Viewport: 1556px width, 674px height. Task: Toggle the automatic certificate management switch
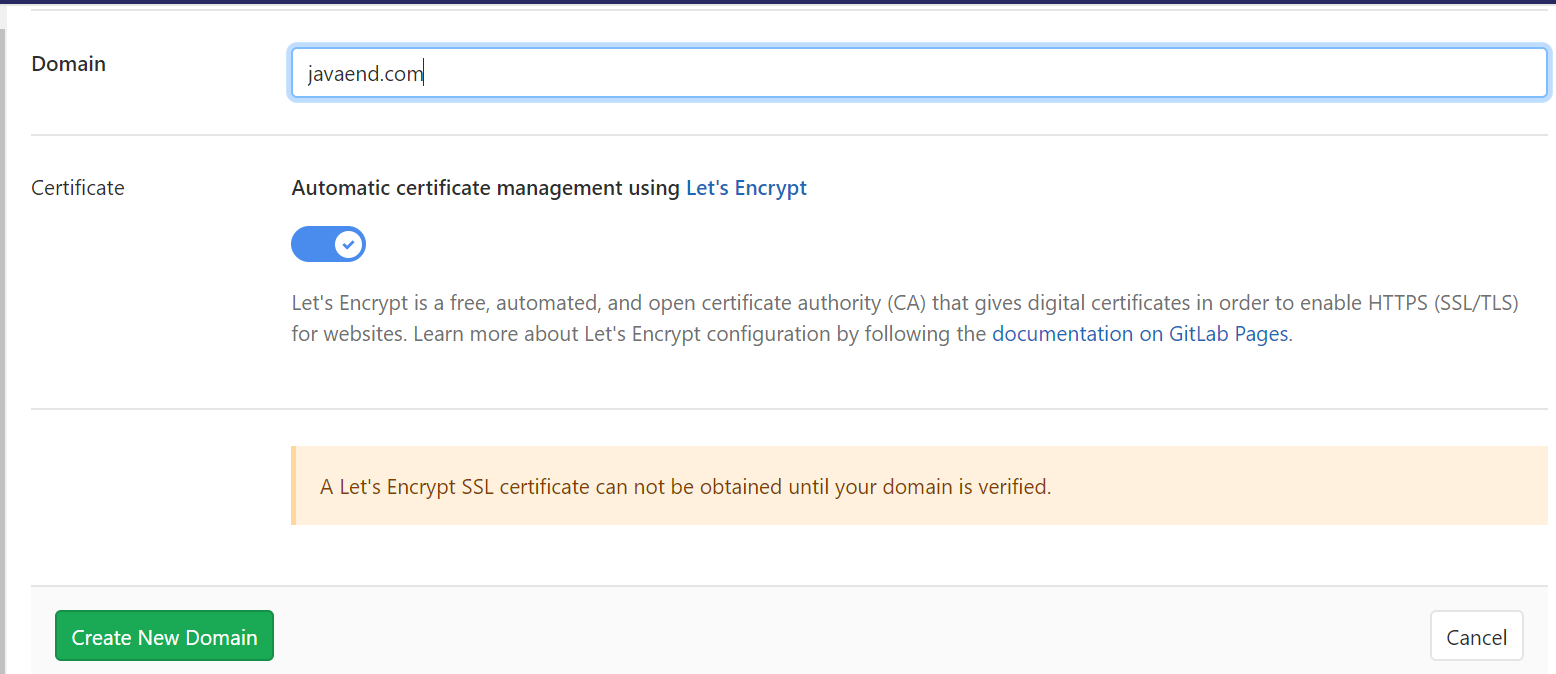(328, 244)
